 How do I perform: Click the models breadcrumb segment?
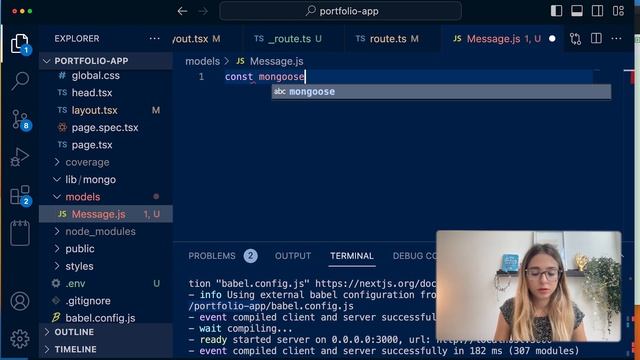tap(202, 61)
